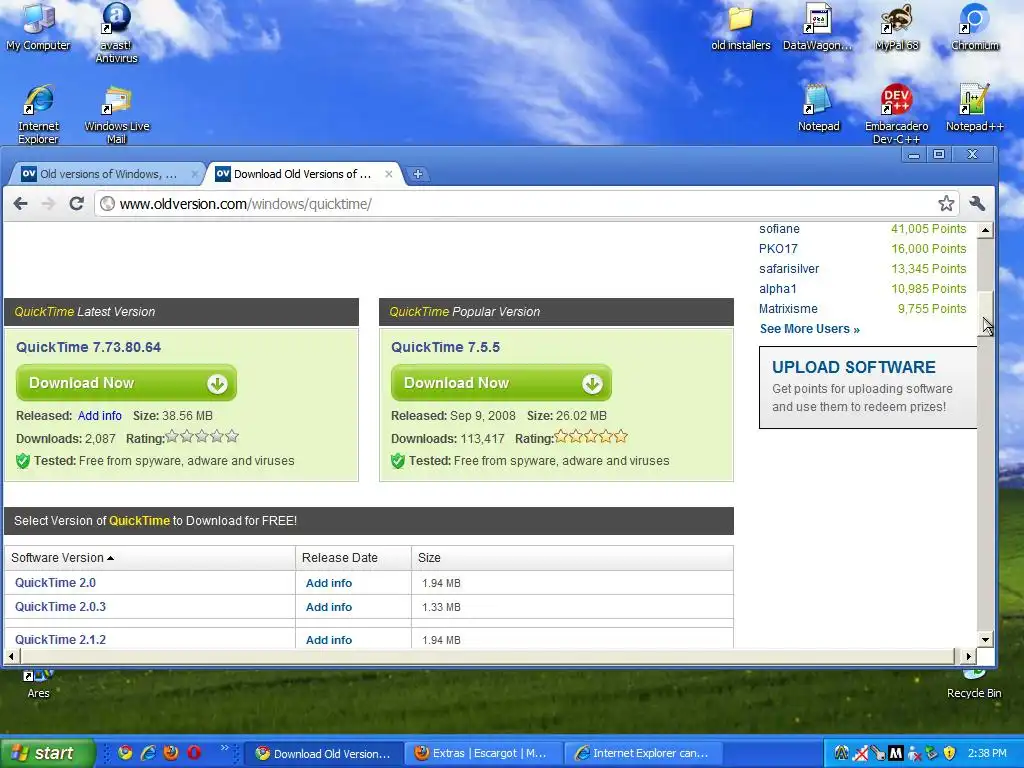Launch Embarcadero Dev-C++ desktop shortcut
The height and width of the screenshot is (768, 1024).
(896, 114)
